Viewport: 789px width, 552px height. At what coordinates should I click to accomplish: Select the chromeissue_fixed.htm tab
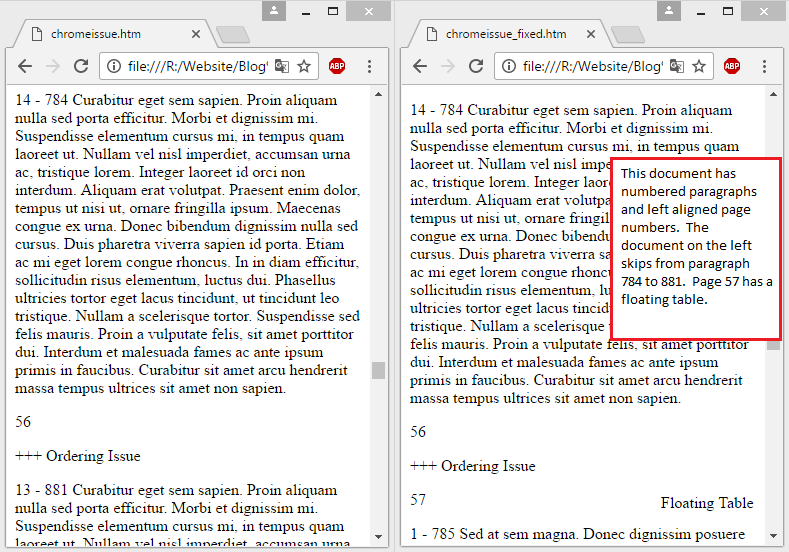pos(506,34)
